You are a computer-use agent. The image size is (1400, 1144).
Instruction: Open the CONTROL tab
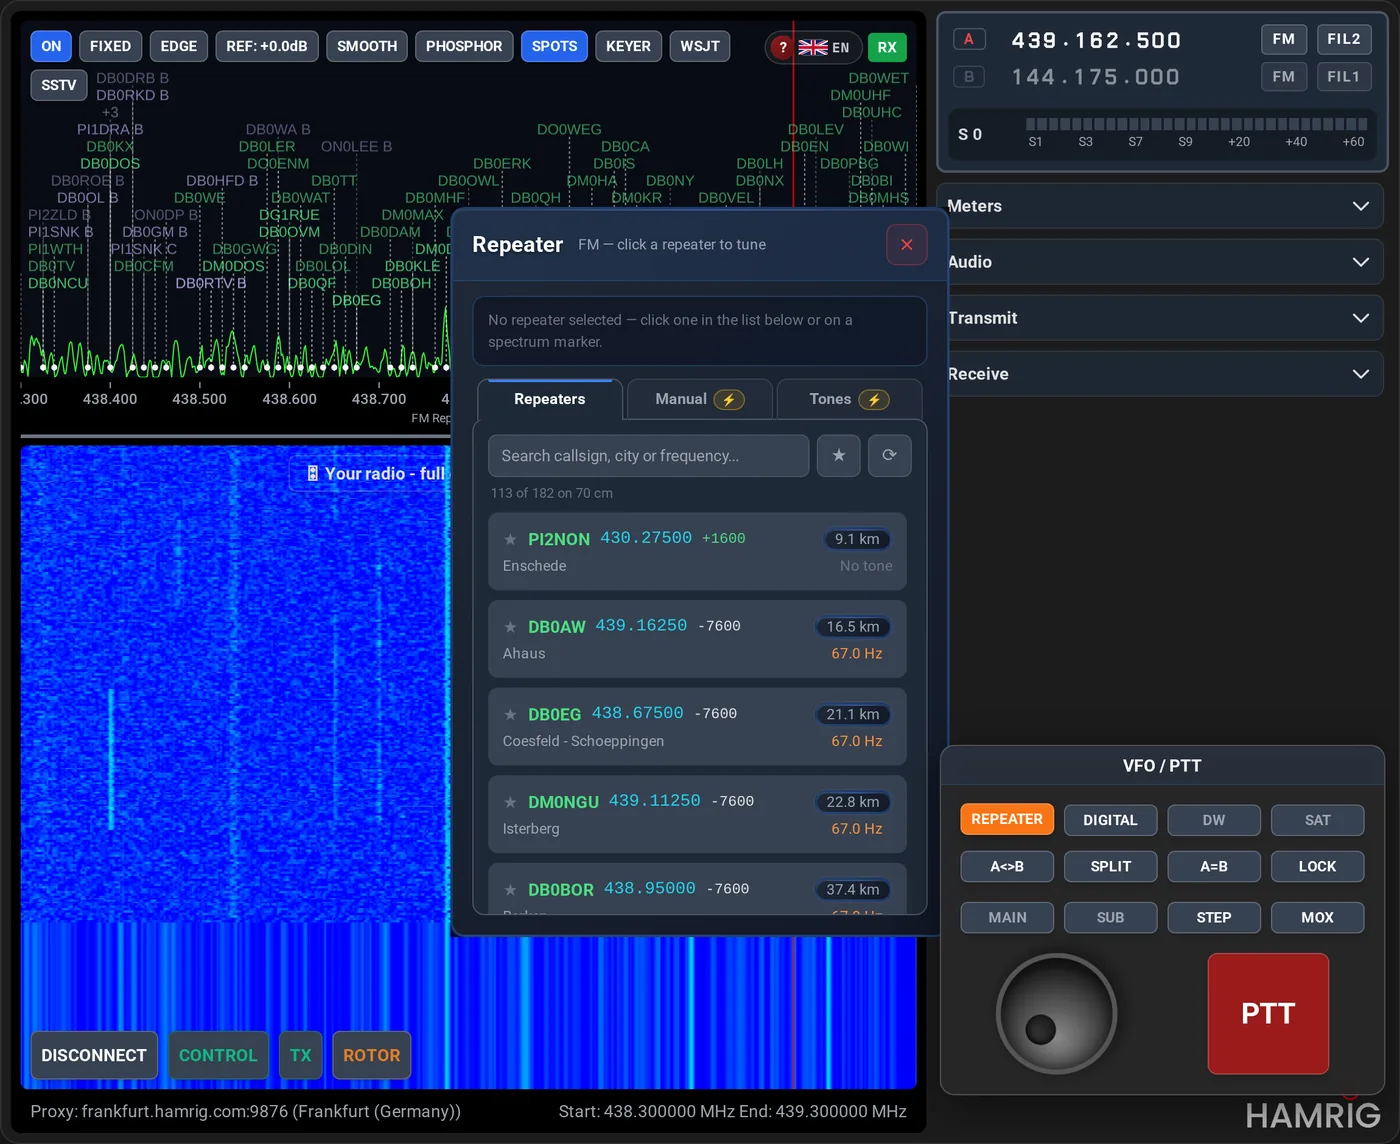[x=218, y=1055]
